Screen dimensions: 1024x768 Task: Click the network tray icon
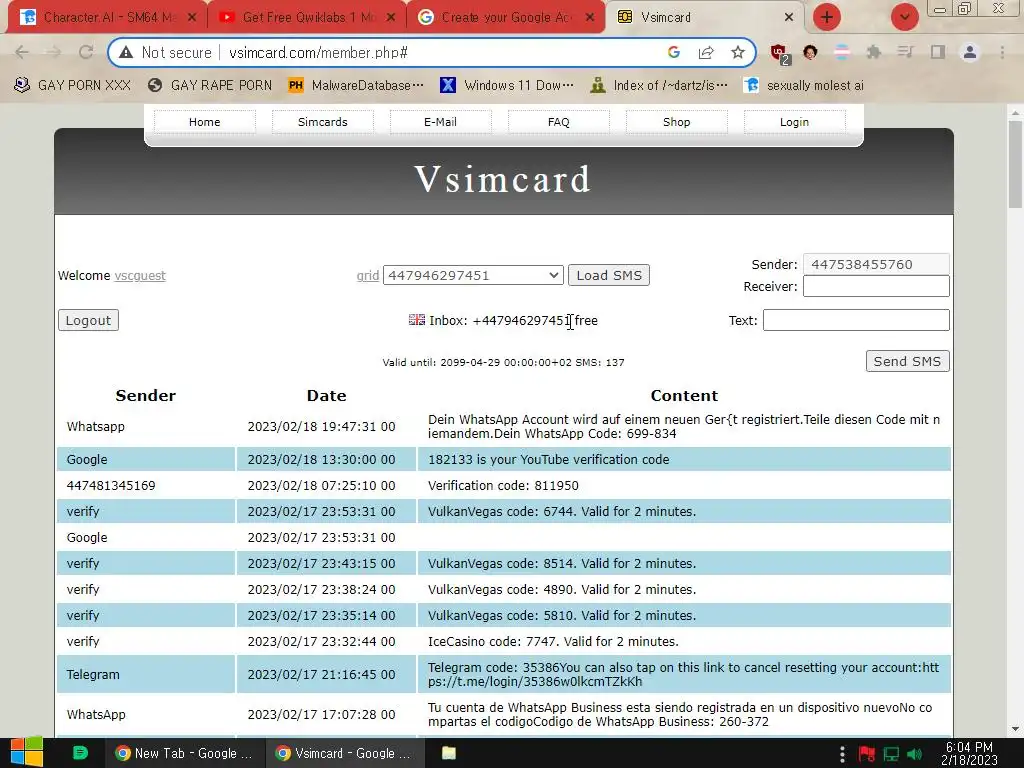pos(891,754)
